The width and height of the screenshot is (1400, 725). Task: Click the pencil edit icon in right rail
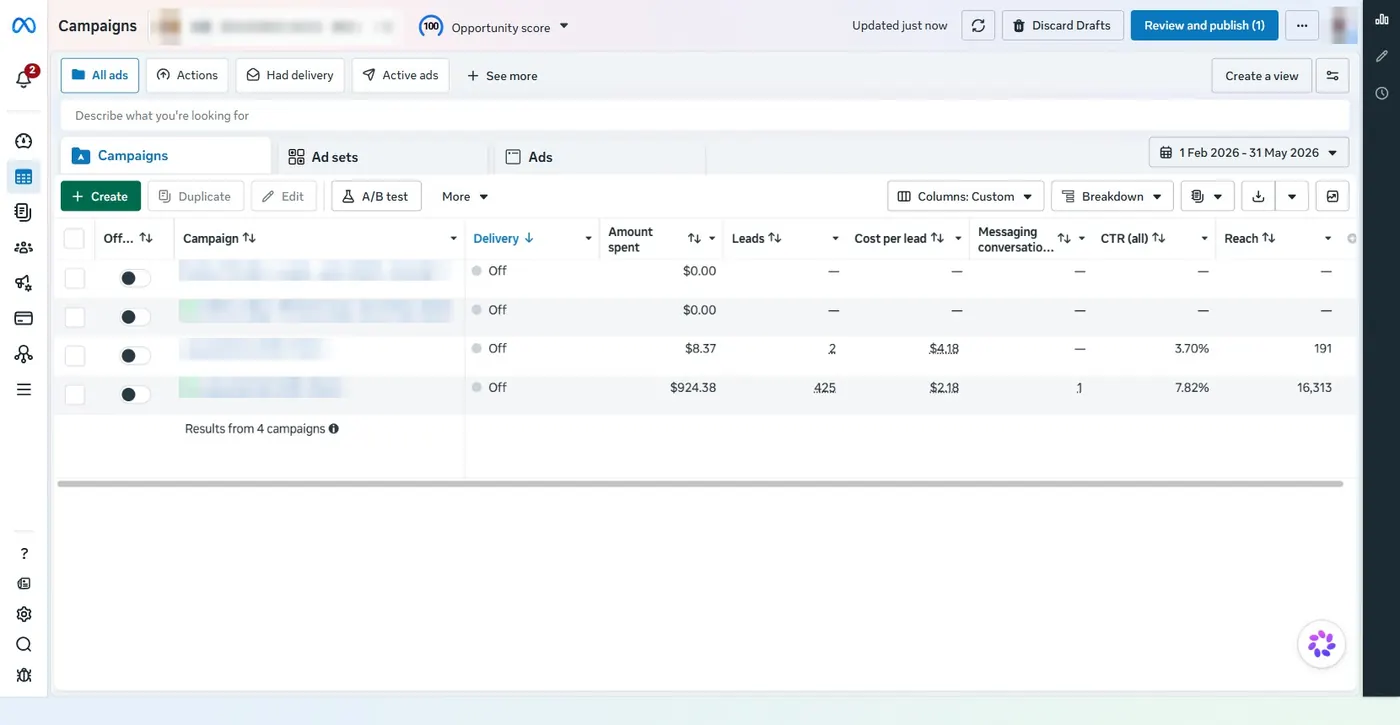coord(1382,57)
